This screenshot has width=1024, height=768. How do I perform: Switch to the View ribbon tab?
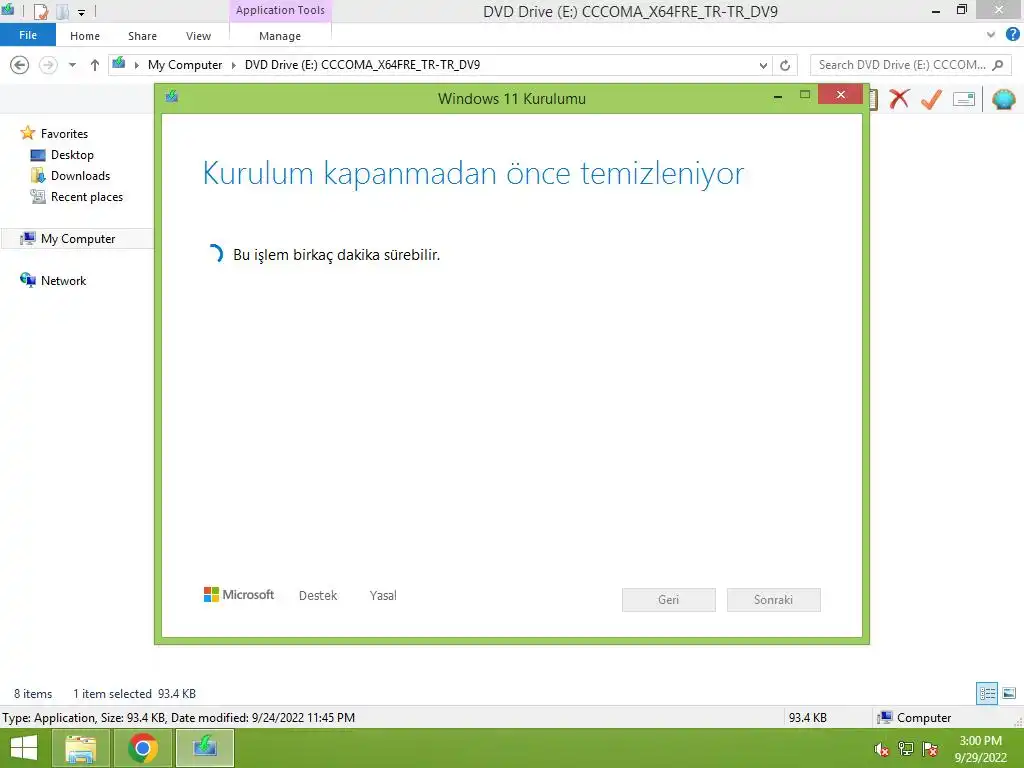tap(198, 36)
